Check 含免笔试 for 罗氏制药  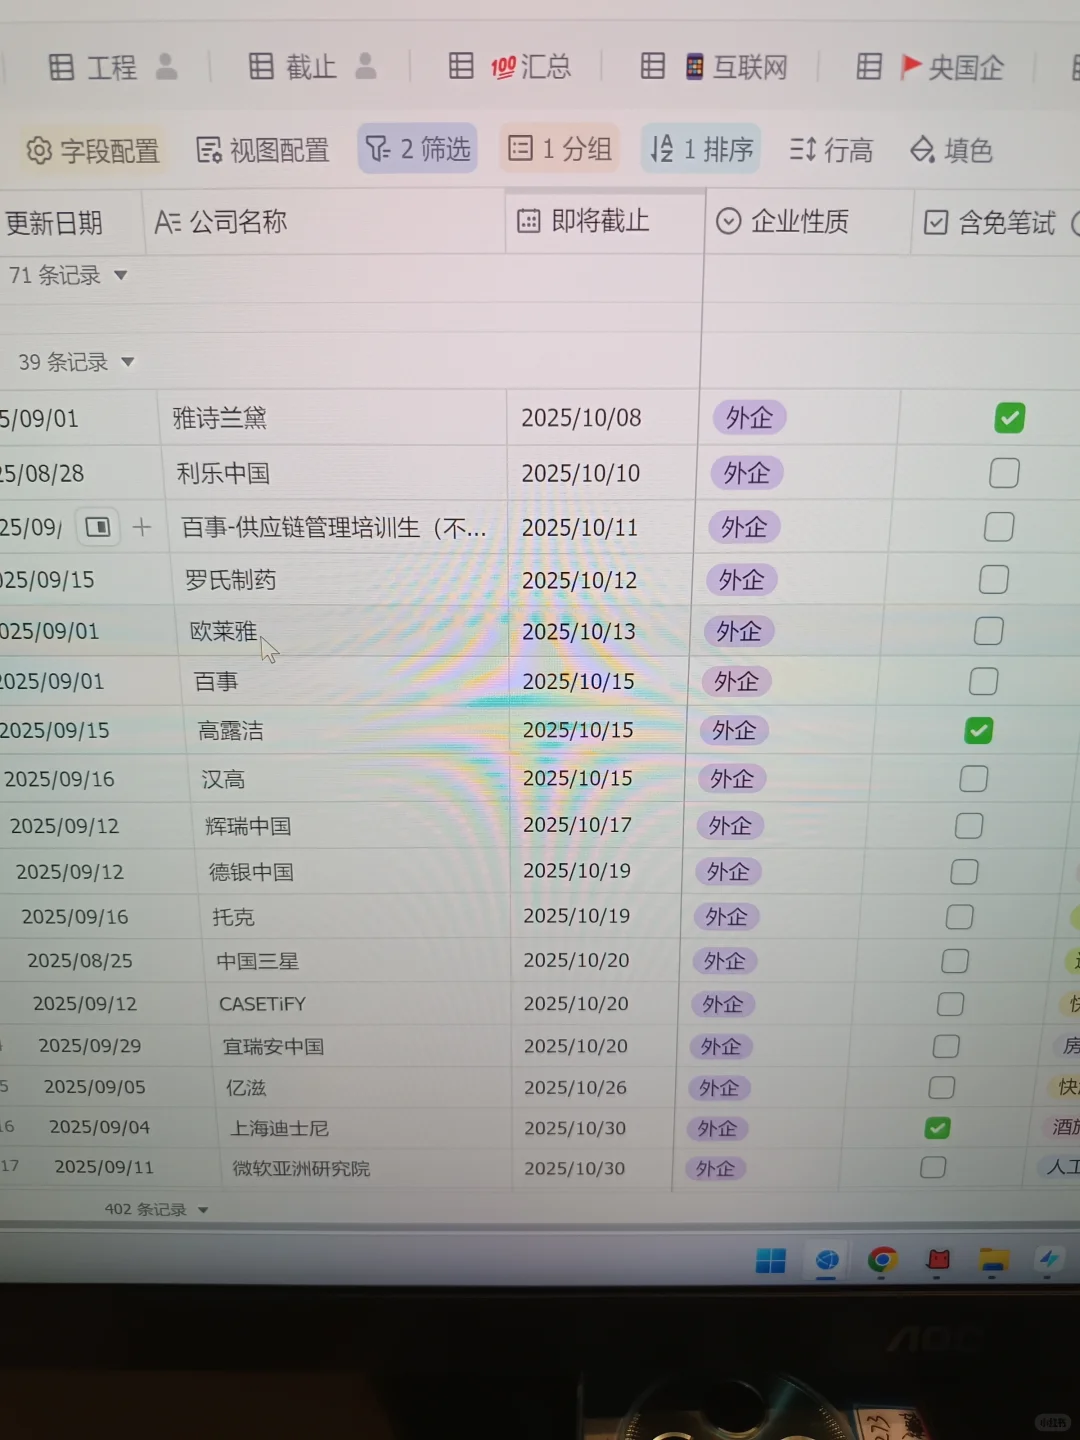993,579
